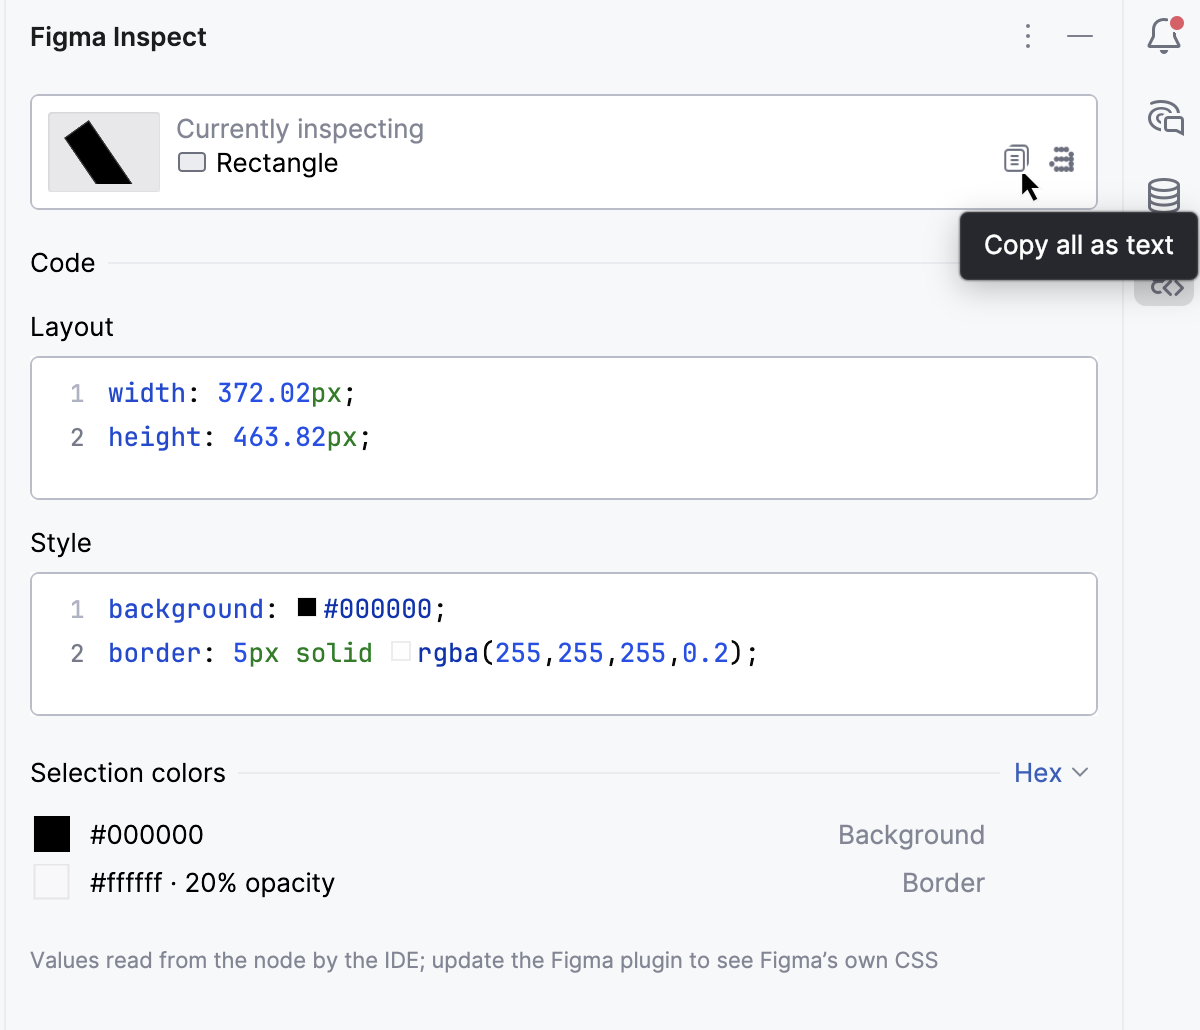Click the Copy all as text icon
The height and width of the screenshot is (1030, 1200).
pyautogui.click(x=1016, y=159)
